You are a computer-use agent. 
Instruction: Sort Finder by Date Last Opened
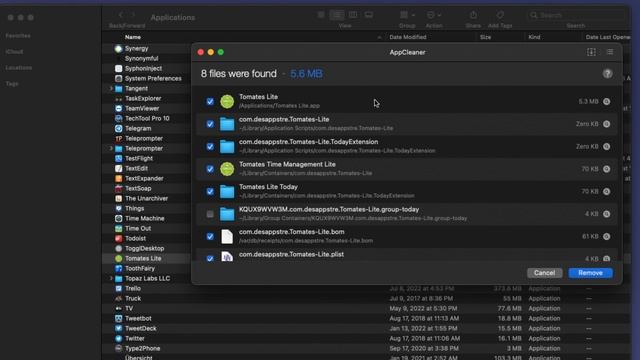pyautogui.click(x=608, y=37)
